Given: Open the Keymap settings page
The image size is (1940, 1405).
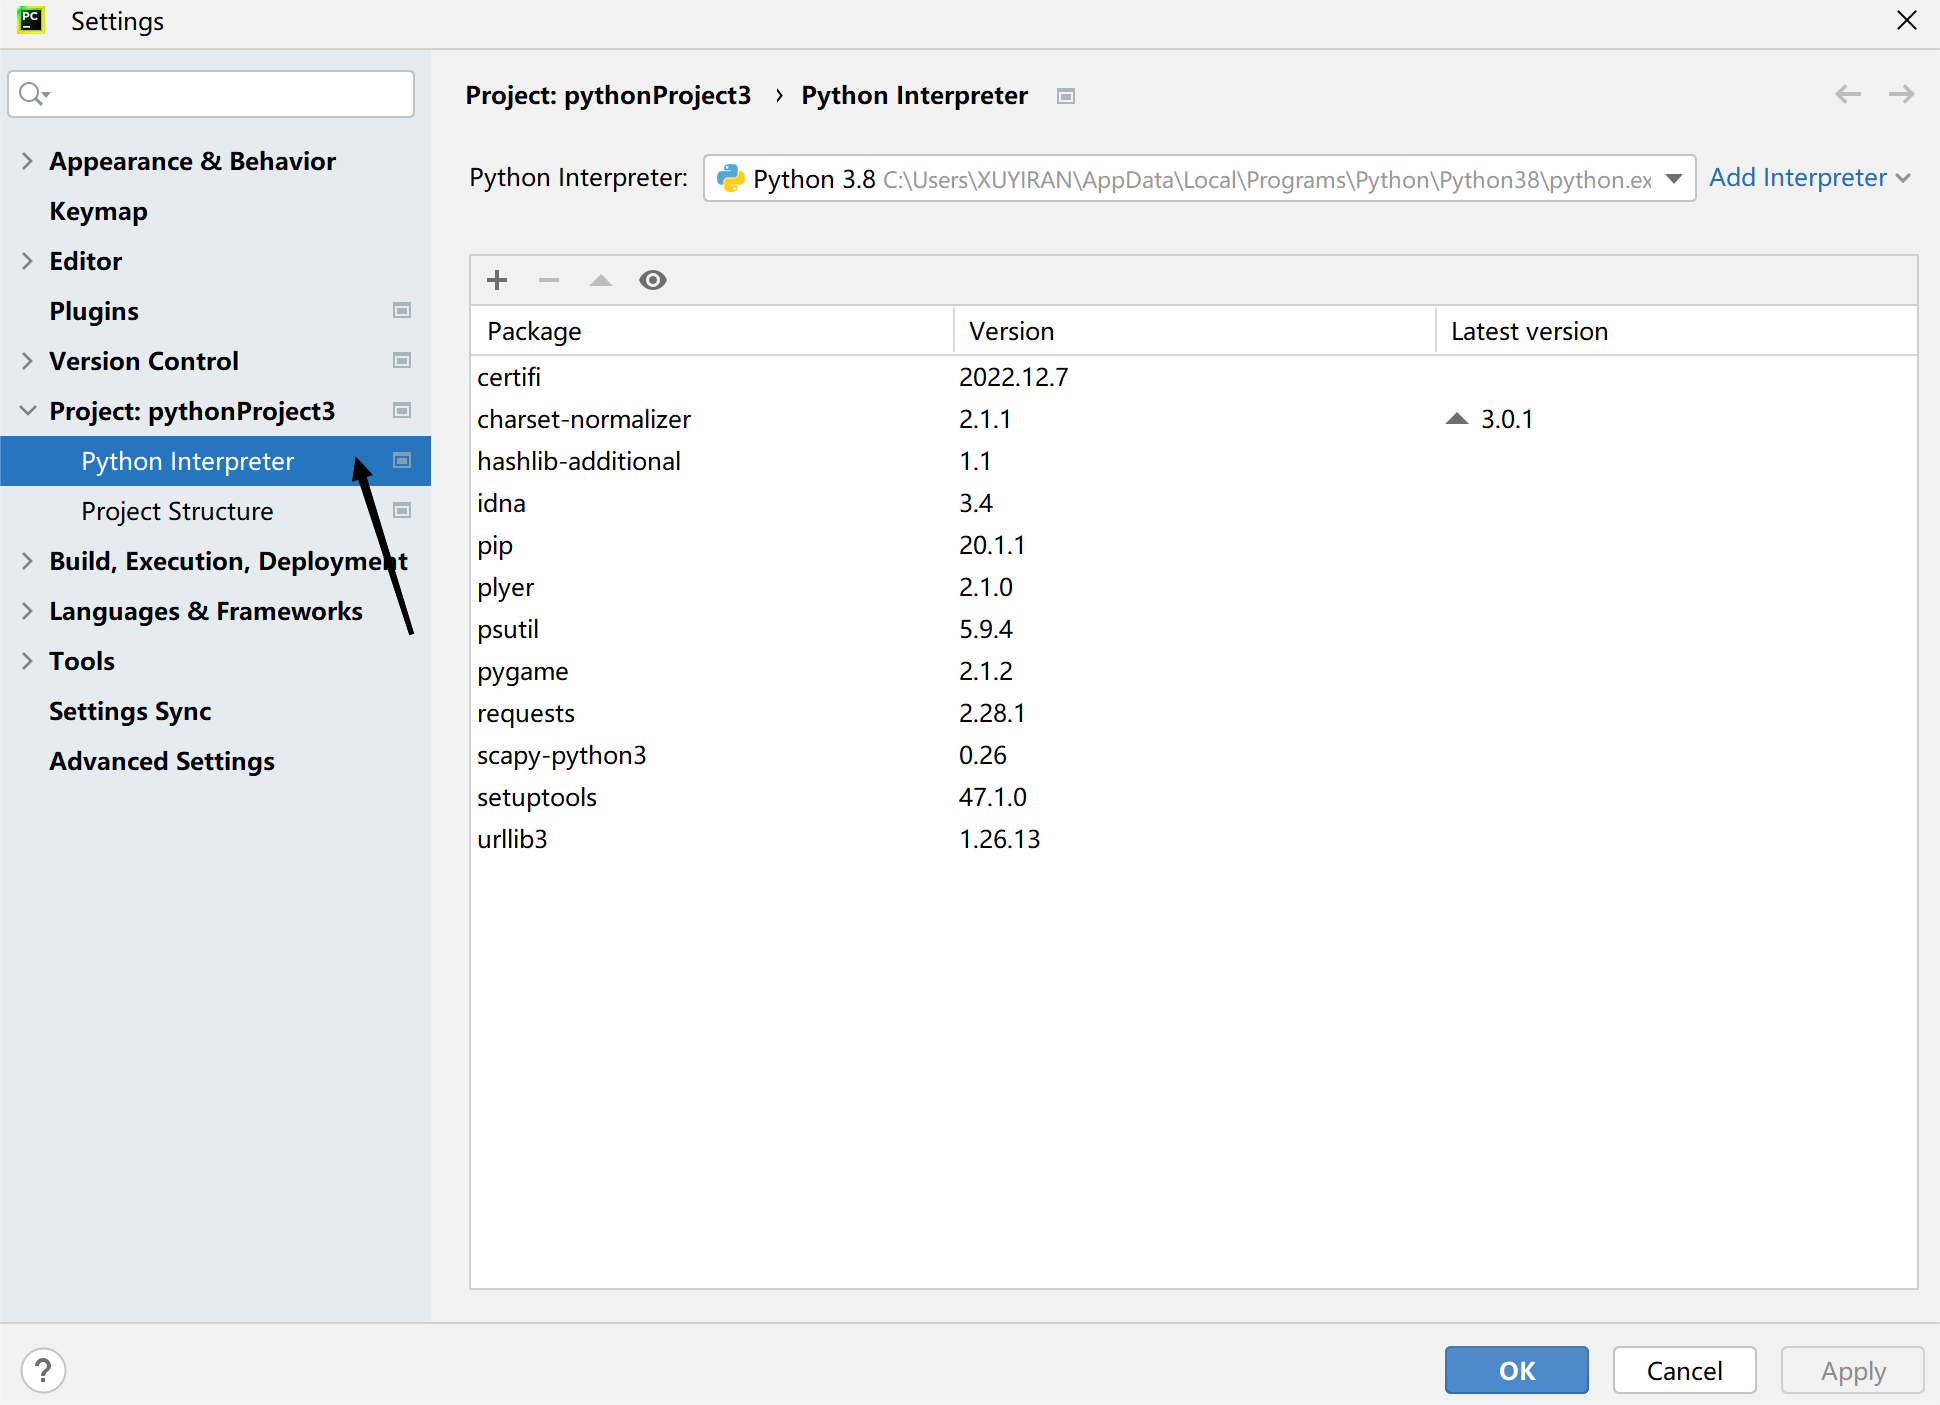Looking at the screenshot, I should (x=98, y=211).
